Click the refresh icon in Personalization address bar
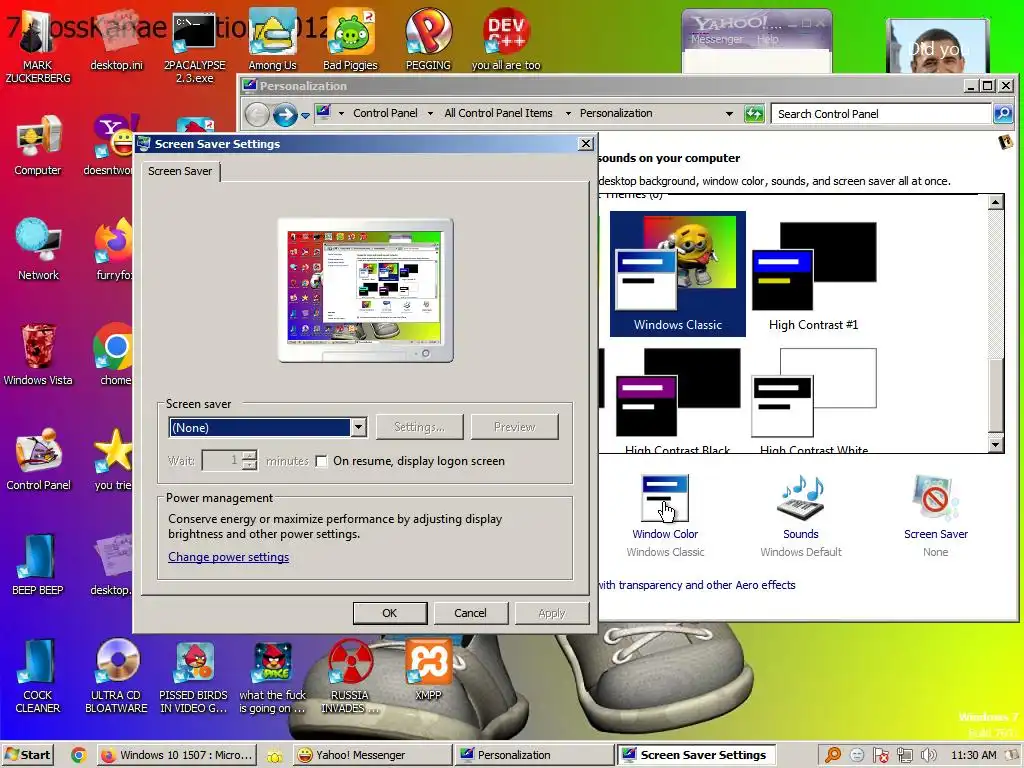This screenshot has height=768, width=1024. [x=754, y=114]
